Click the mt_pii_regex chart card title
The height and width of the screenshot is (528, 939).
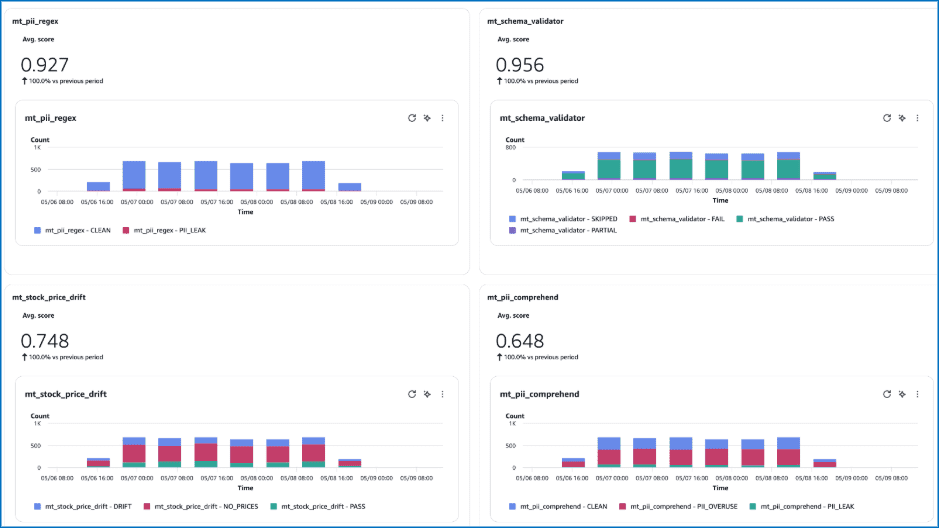(x=50, y=119)
